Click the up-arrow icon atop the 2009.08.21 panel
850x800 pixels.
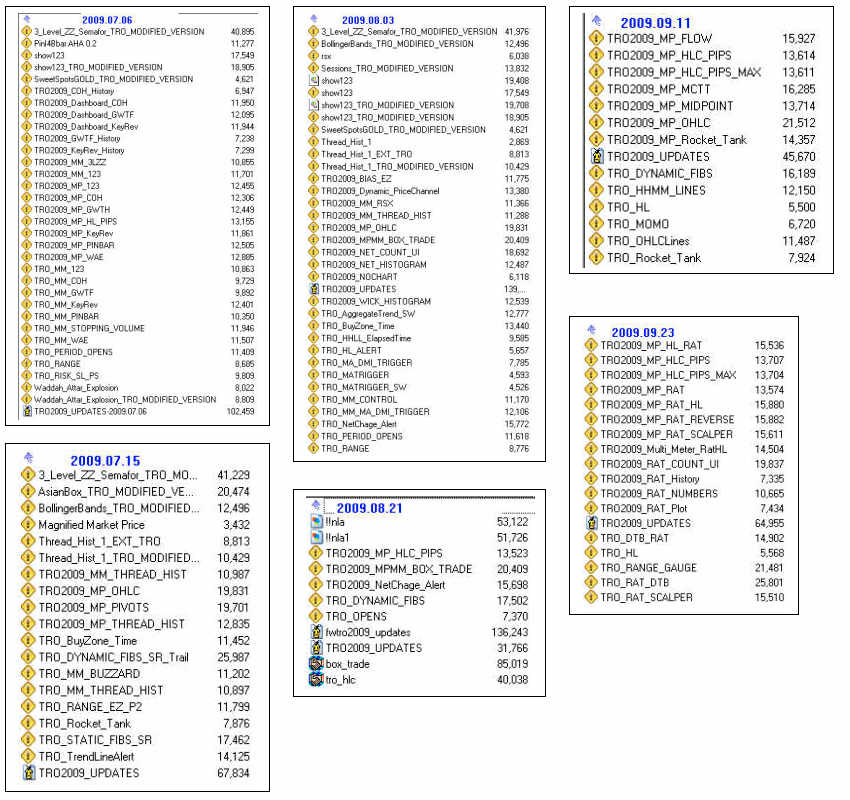[315, 504]
